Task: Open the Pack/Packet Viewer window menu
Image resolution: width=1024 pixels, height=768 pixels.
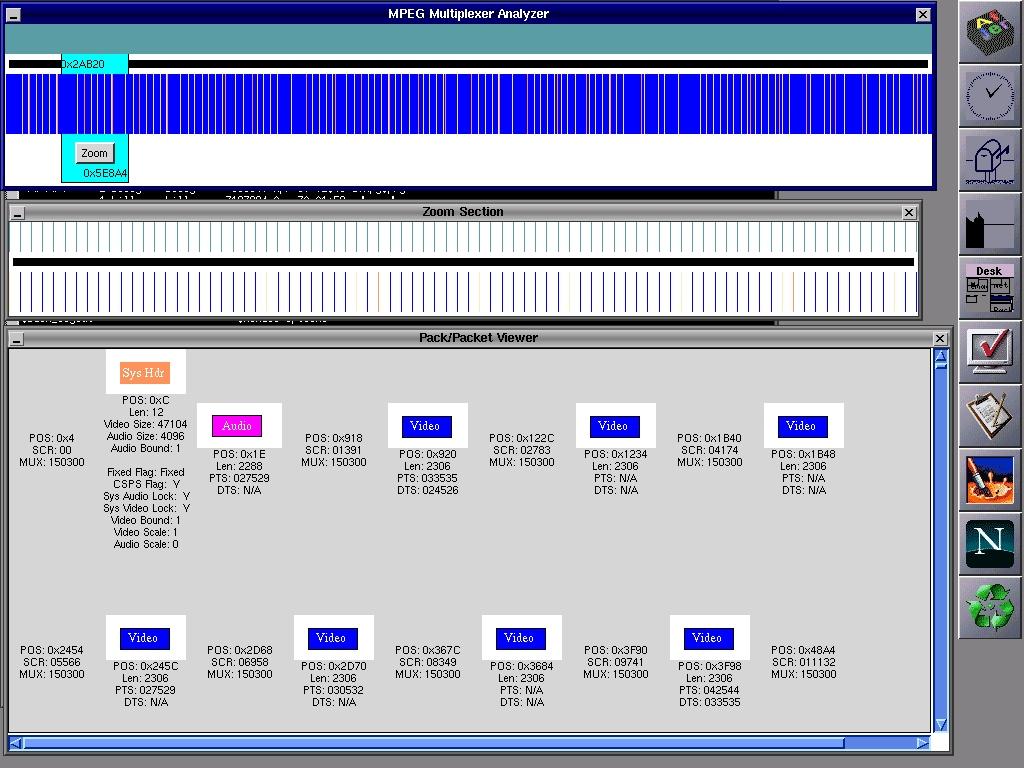Action: pos(16,339)
